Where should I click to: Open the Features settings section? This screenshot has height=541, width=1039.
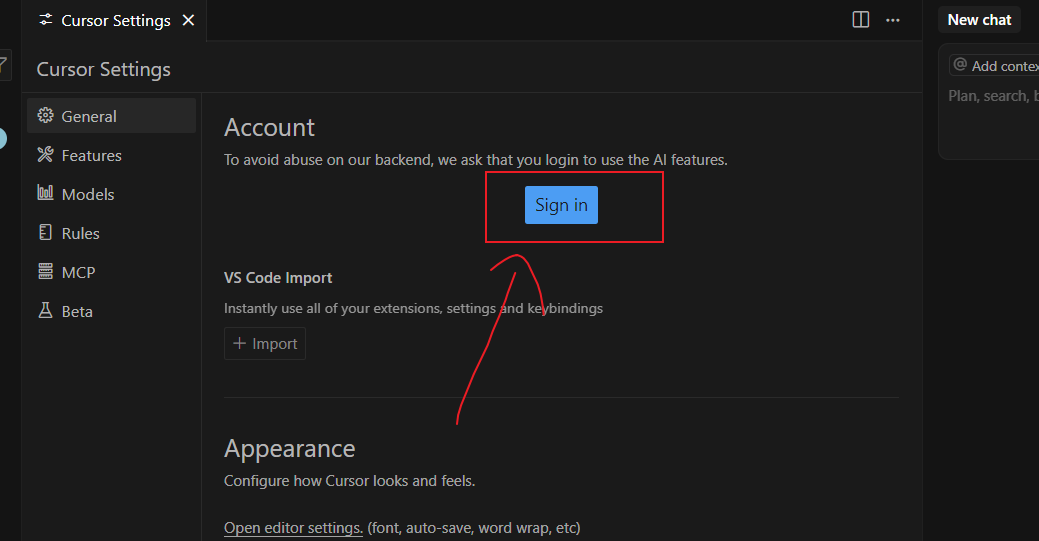[111, 155]
